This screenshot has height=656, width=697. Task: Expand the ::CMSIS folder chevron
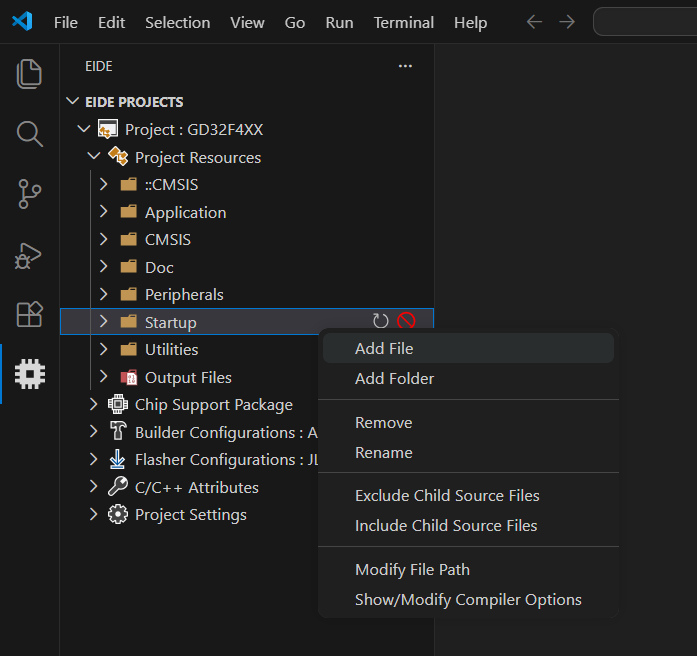point(104,184)
